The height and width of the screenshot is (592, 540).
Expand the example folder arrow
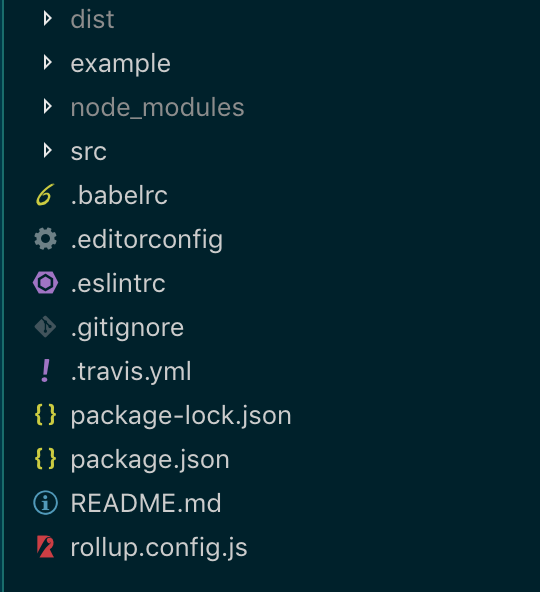pos(48,63)
